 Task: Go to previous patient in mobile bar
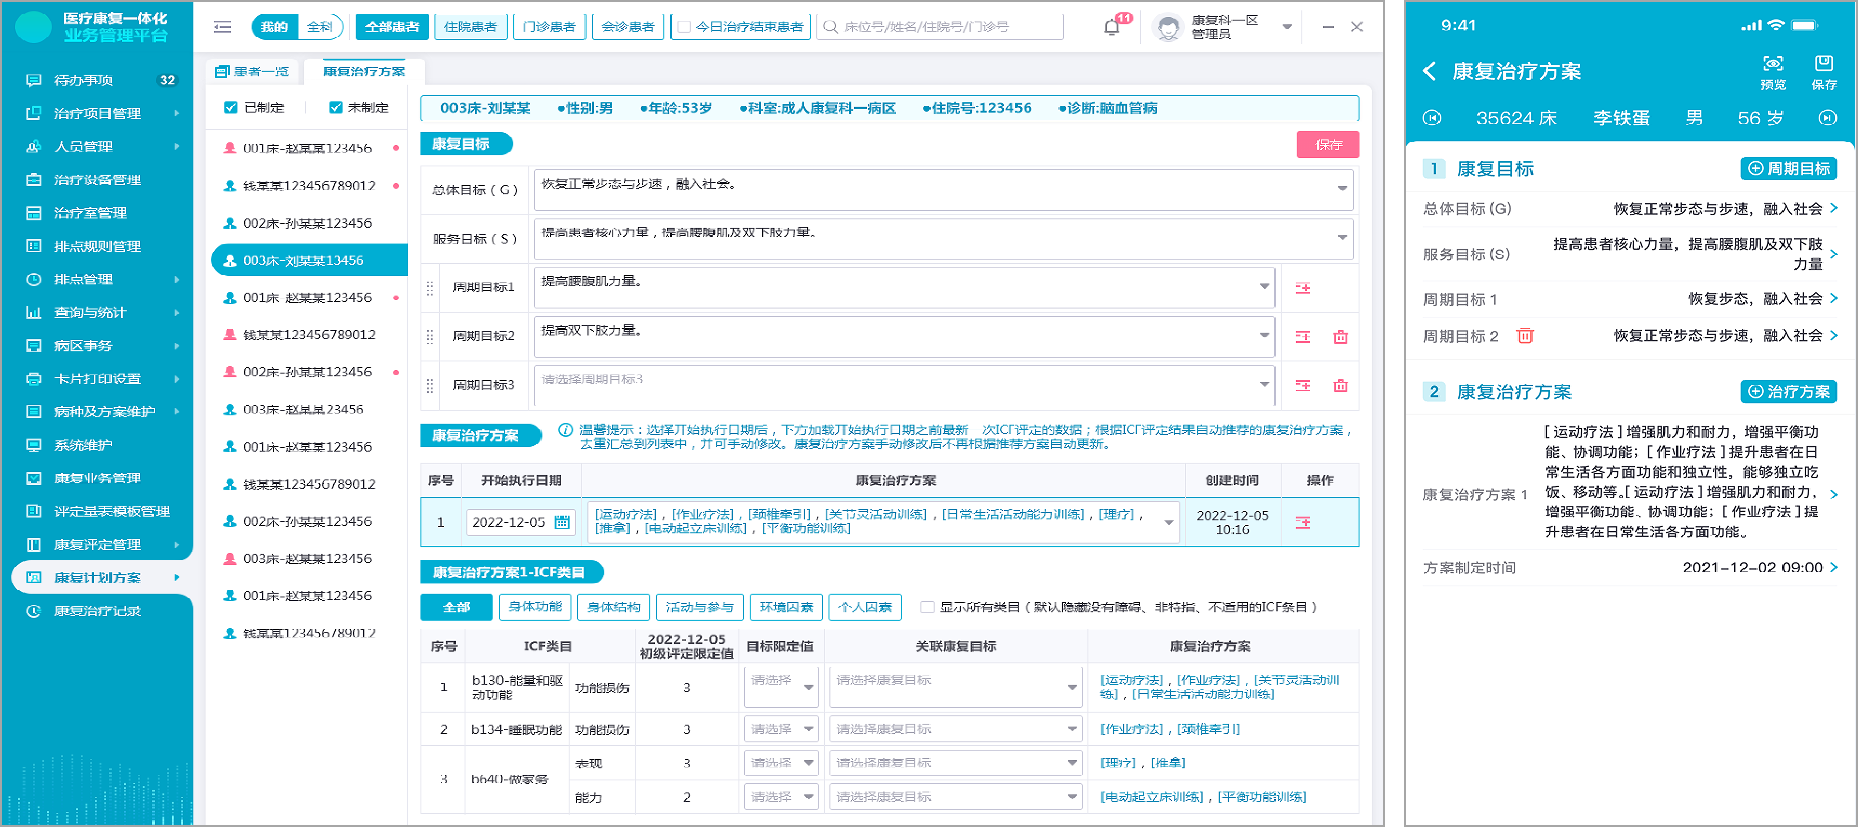[x=1432, y=118]
